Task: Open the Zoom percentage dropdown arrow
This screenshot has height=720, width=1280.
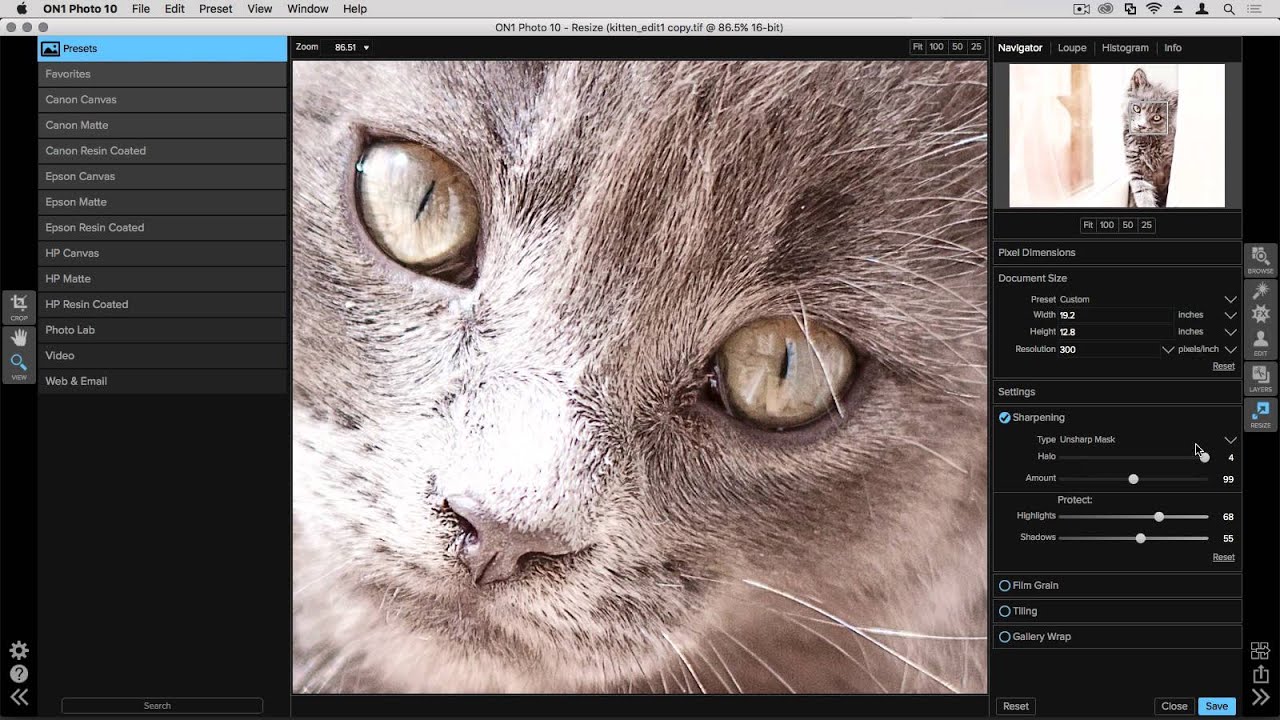Action: 366,48
